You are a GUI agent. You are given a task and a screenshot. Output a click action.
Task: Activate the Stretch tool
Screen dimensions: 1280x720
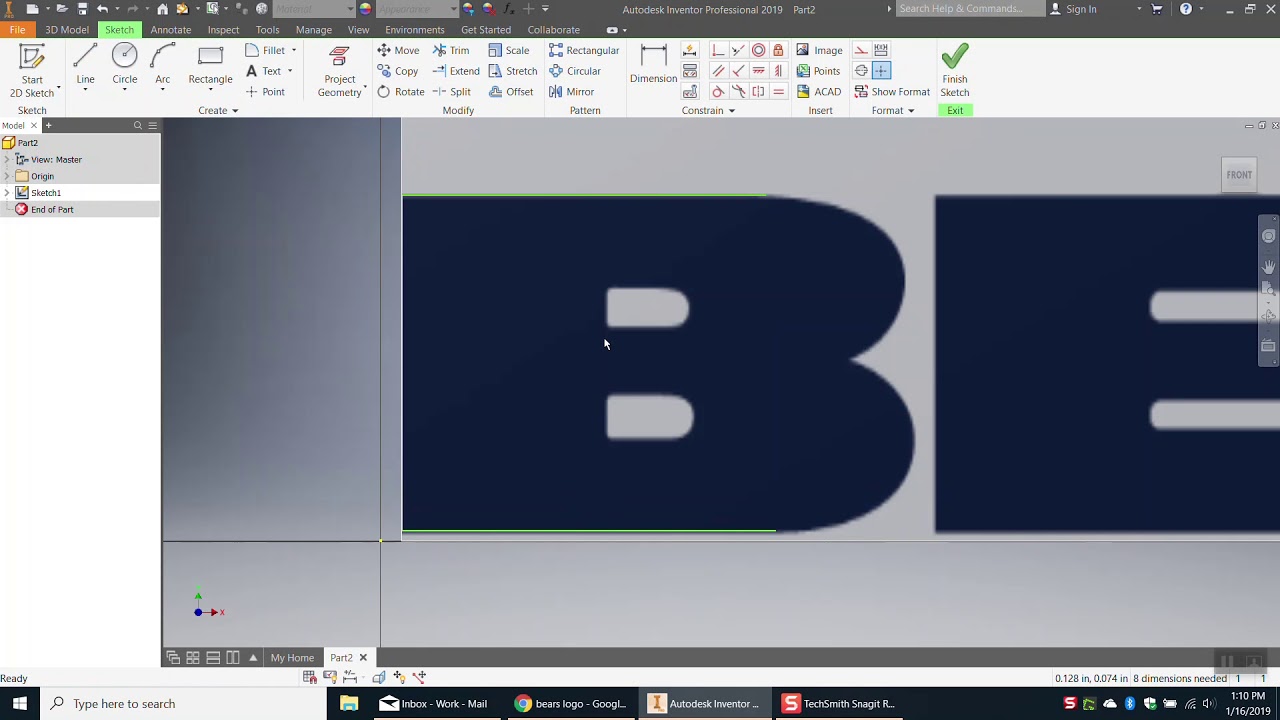pos(512,71)
